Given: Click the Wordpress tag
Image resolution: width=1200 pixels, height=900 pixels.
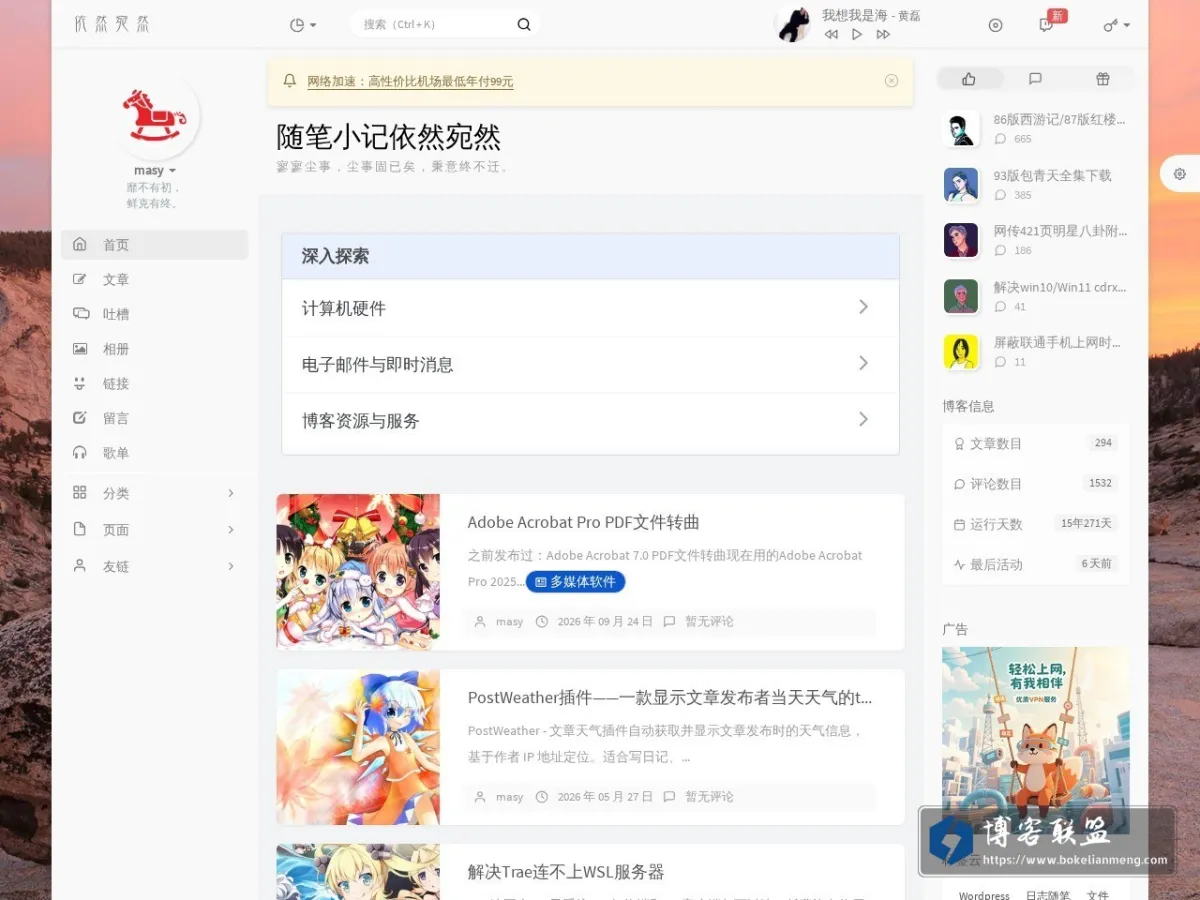Looking at the screenshot, I should click(x=984, y=895).
